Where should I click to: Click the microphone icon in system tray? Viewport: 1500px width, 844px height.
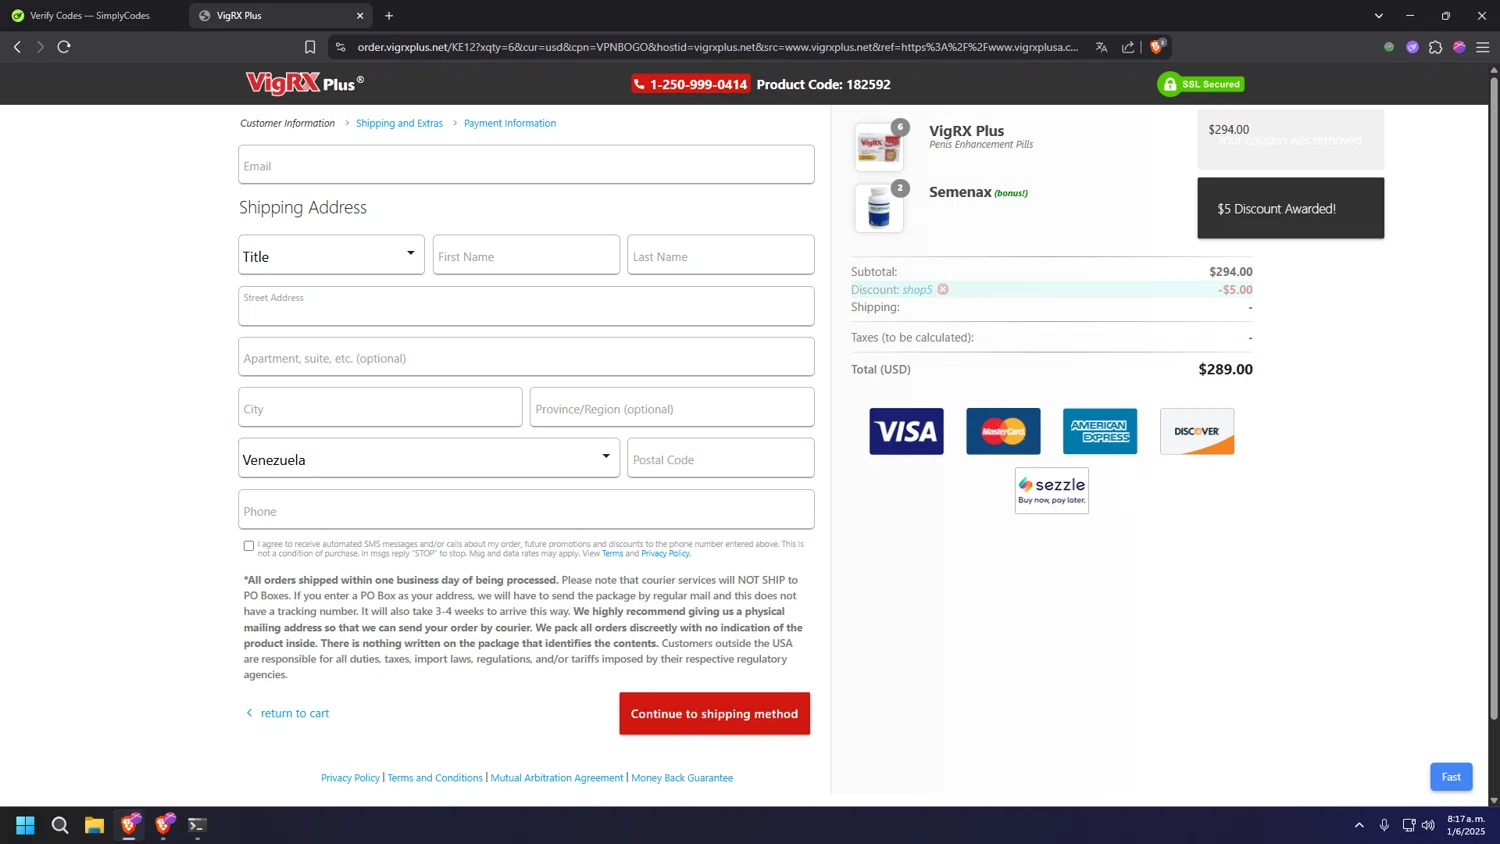click(1384, 825)
